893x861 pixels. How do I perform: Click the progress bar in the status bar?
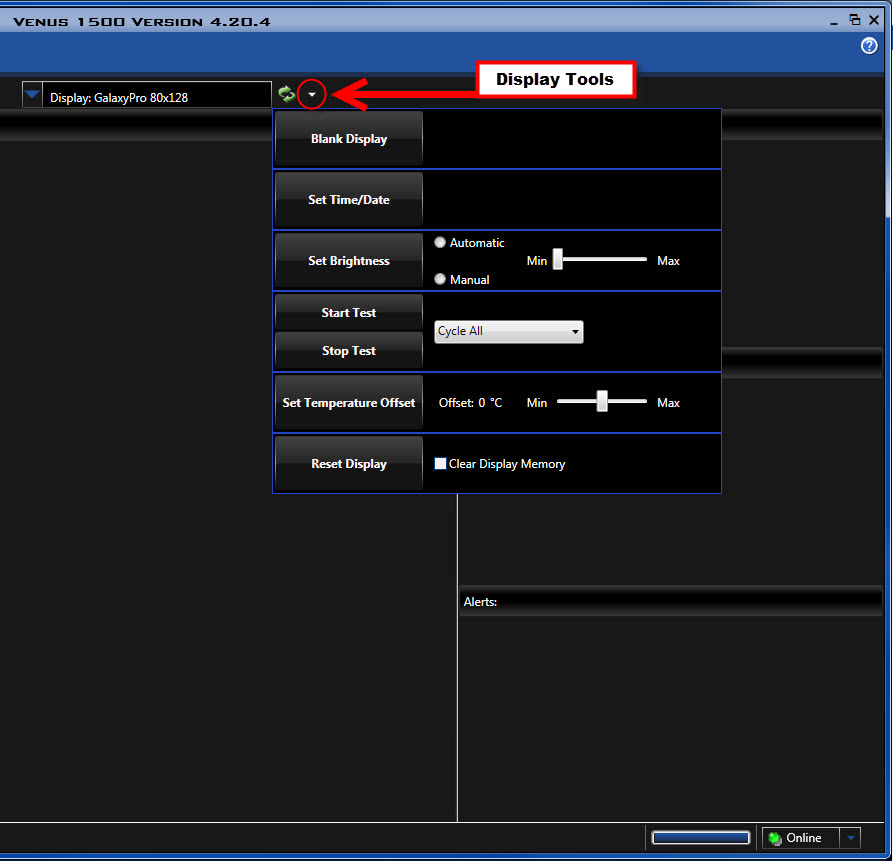tap(700, 838)
